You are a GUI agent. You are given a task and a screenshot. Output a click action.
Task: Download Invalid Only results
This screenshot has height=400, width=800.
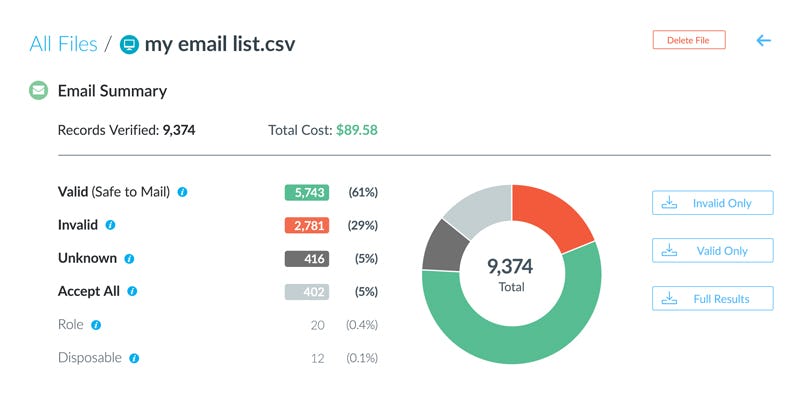point(713,203)
